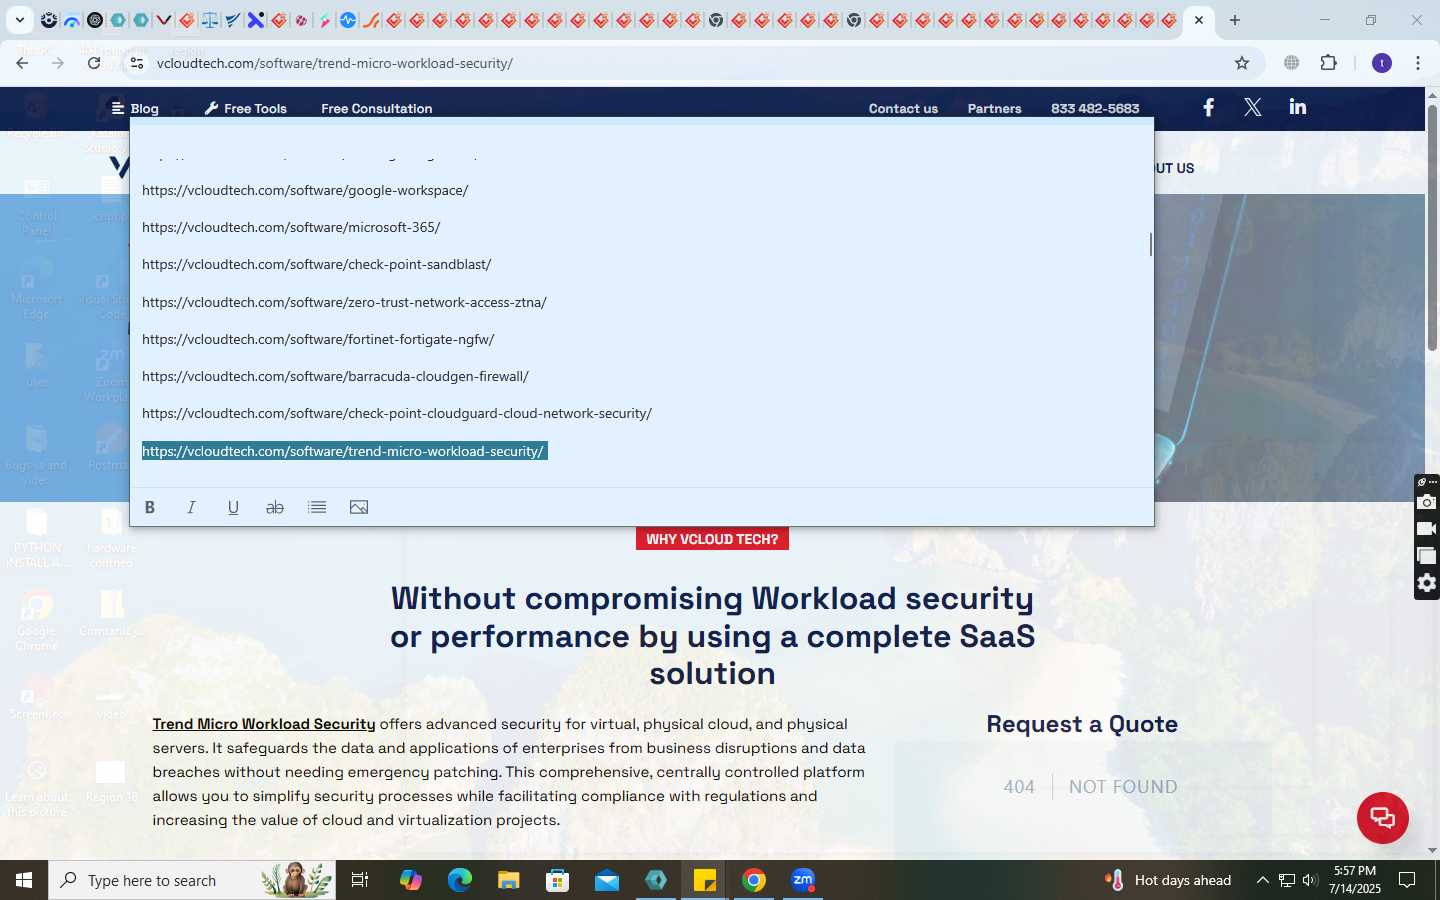Viewport: 1440px width, 900px height.
Task: Show hidden system tray icons
Action: pos(1262,880)
